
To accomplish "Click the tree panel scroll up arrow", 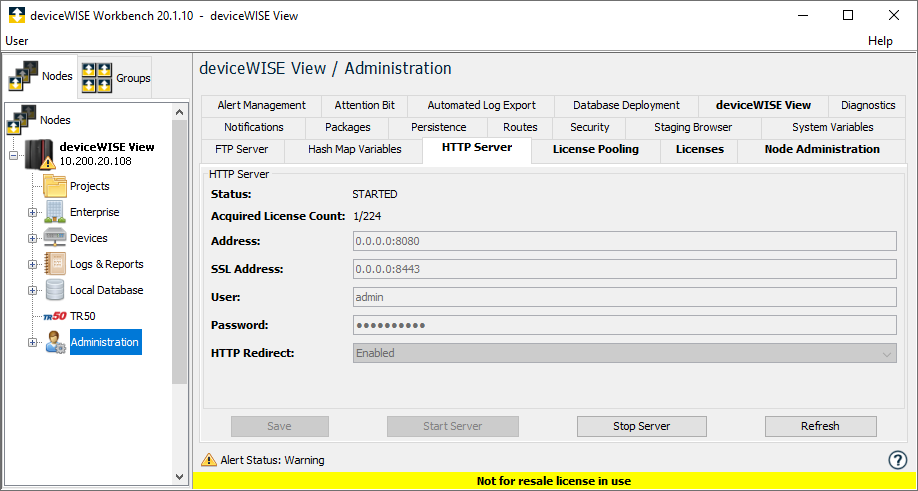I will pyautogui.click(x=180, y=112).
